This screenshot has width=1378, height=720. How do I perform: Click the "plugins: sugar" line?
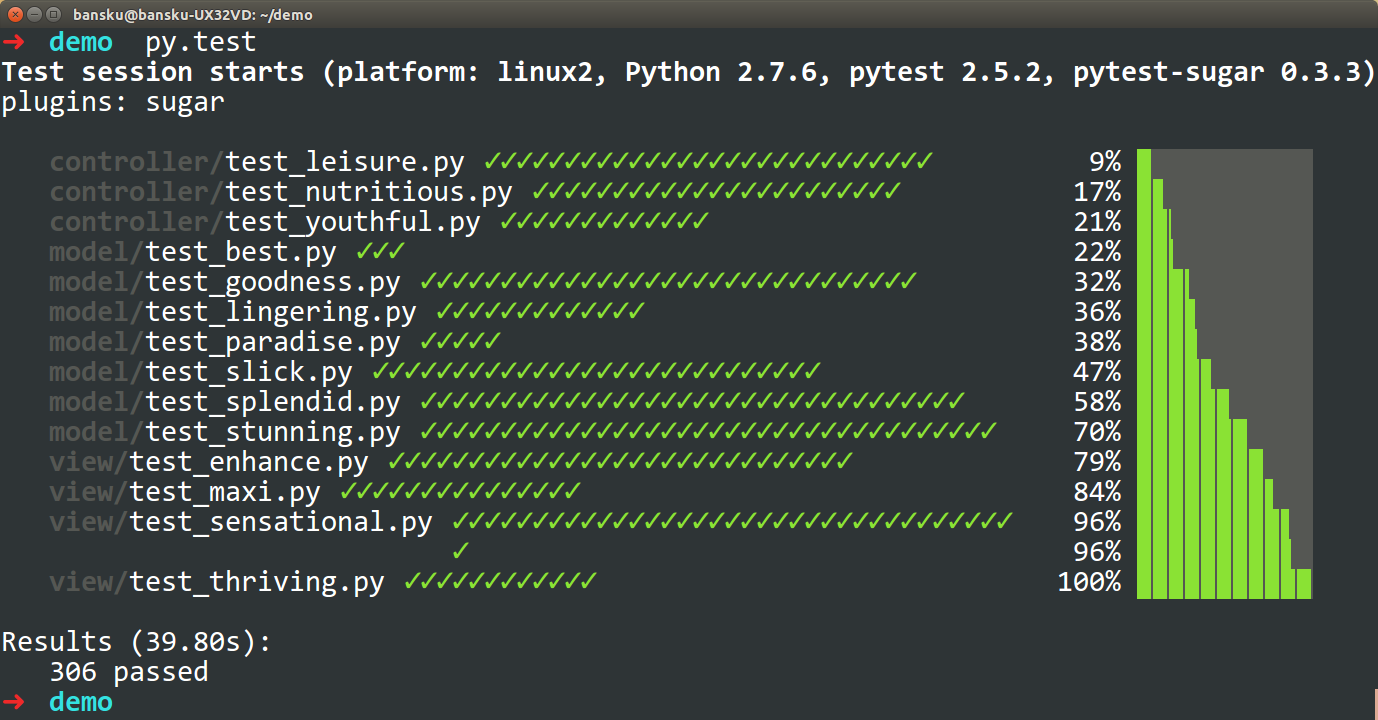tap(112, 102)
